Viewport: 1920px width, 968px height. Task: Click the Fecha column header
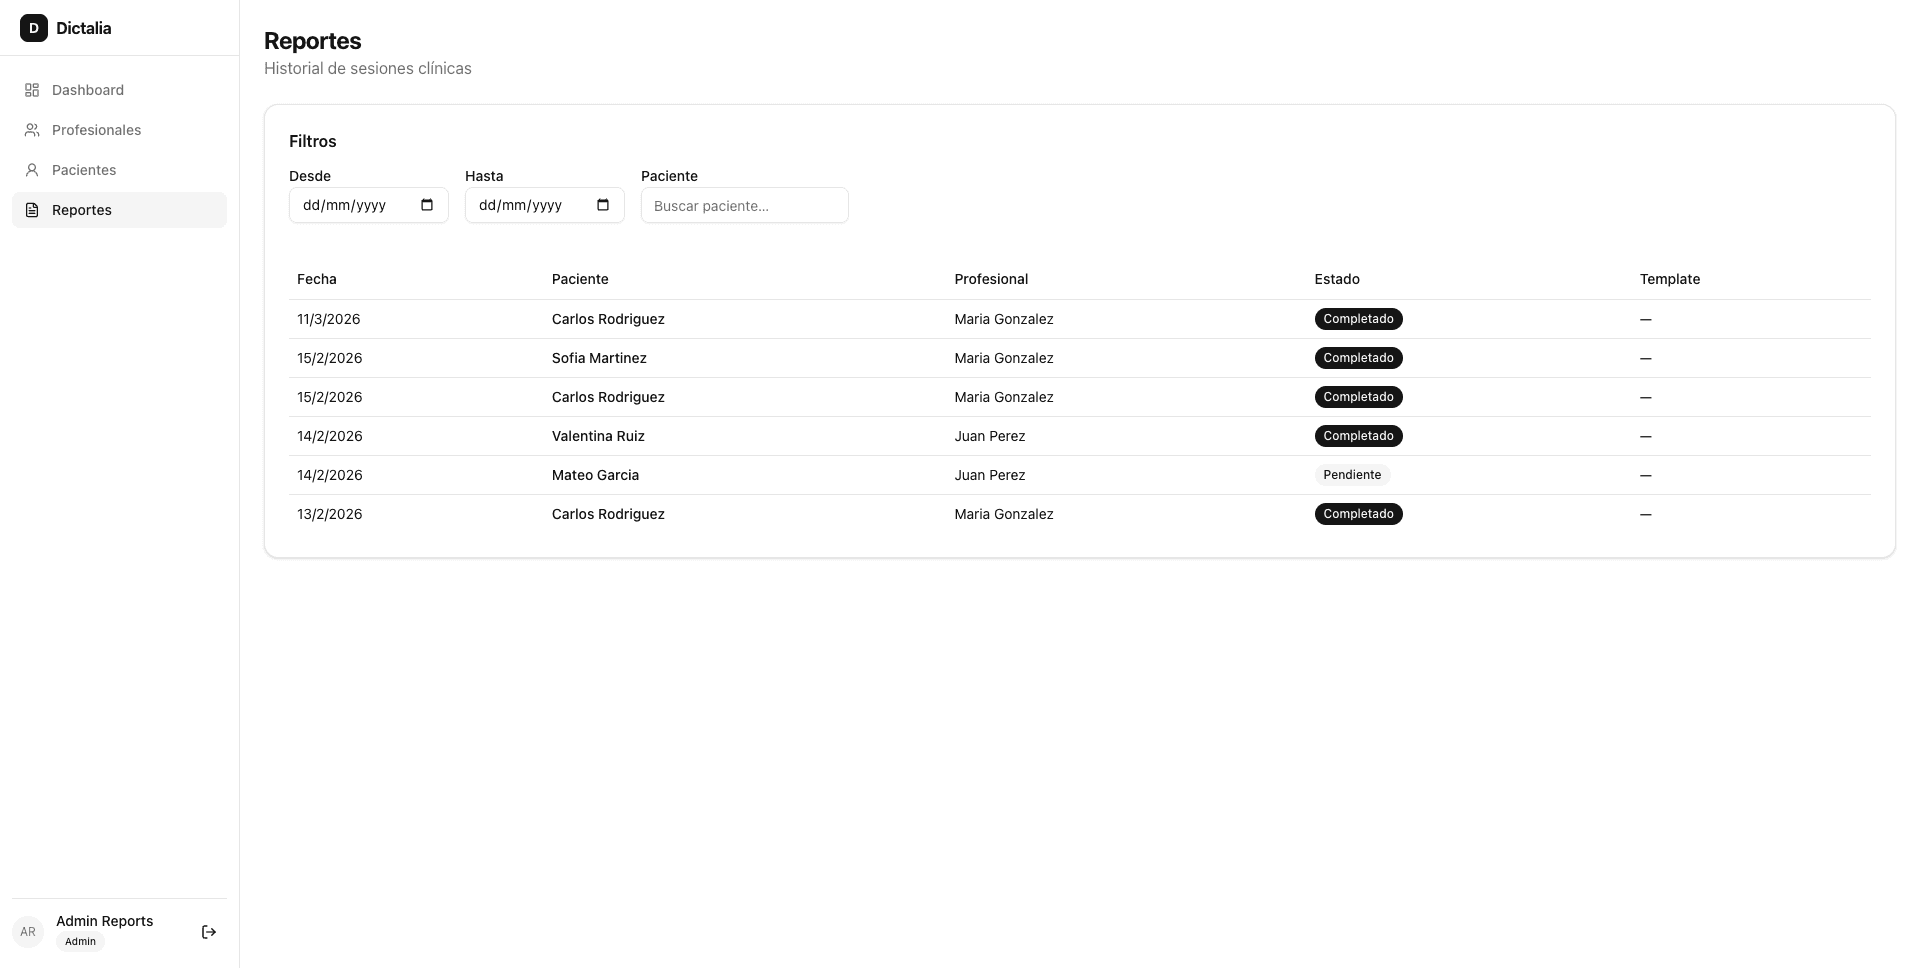pos(317,279)
